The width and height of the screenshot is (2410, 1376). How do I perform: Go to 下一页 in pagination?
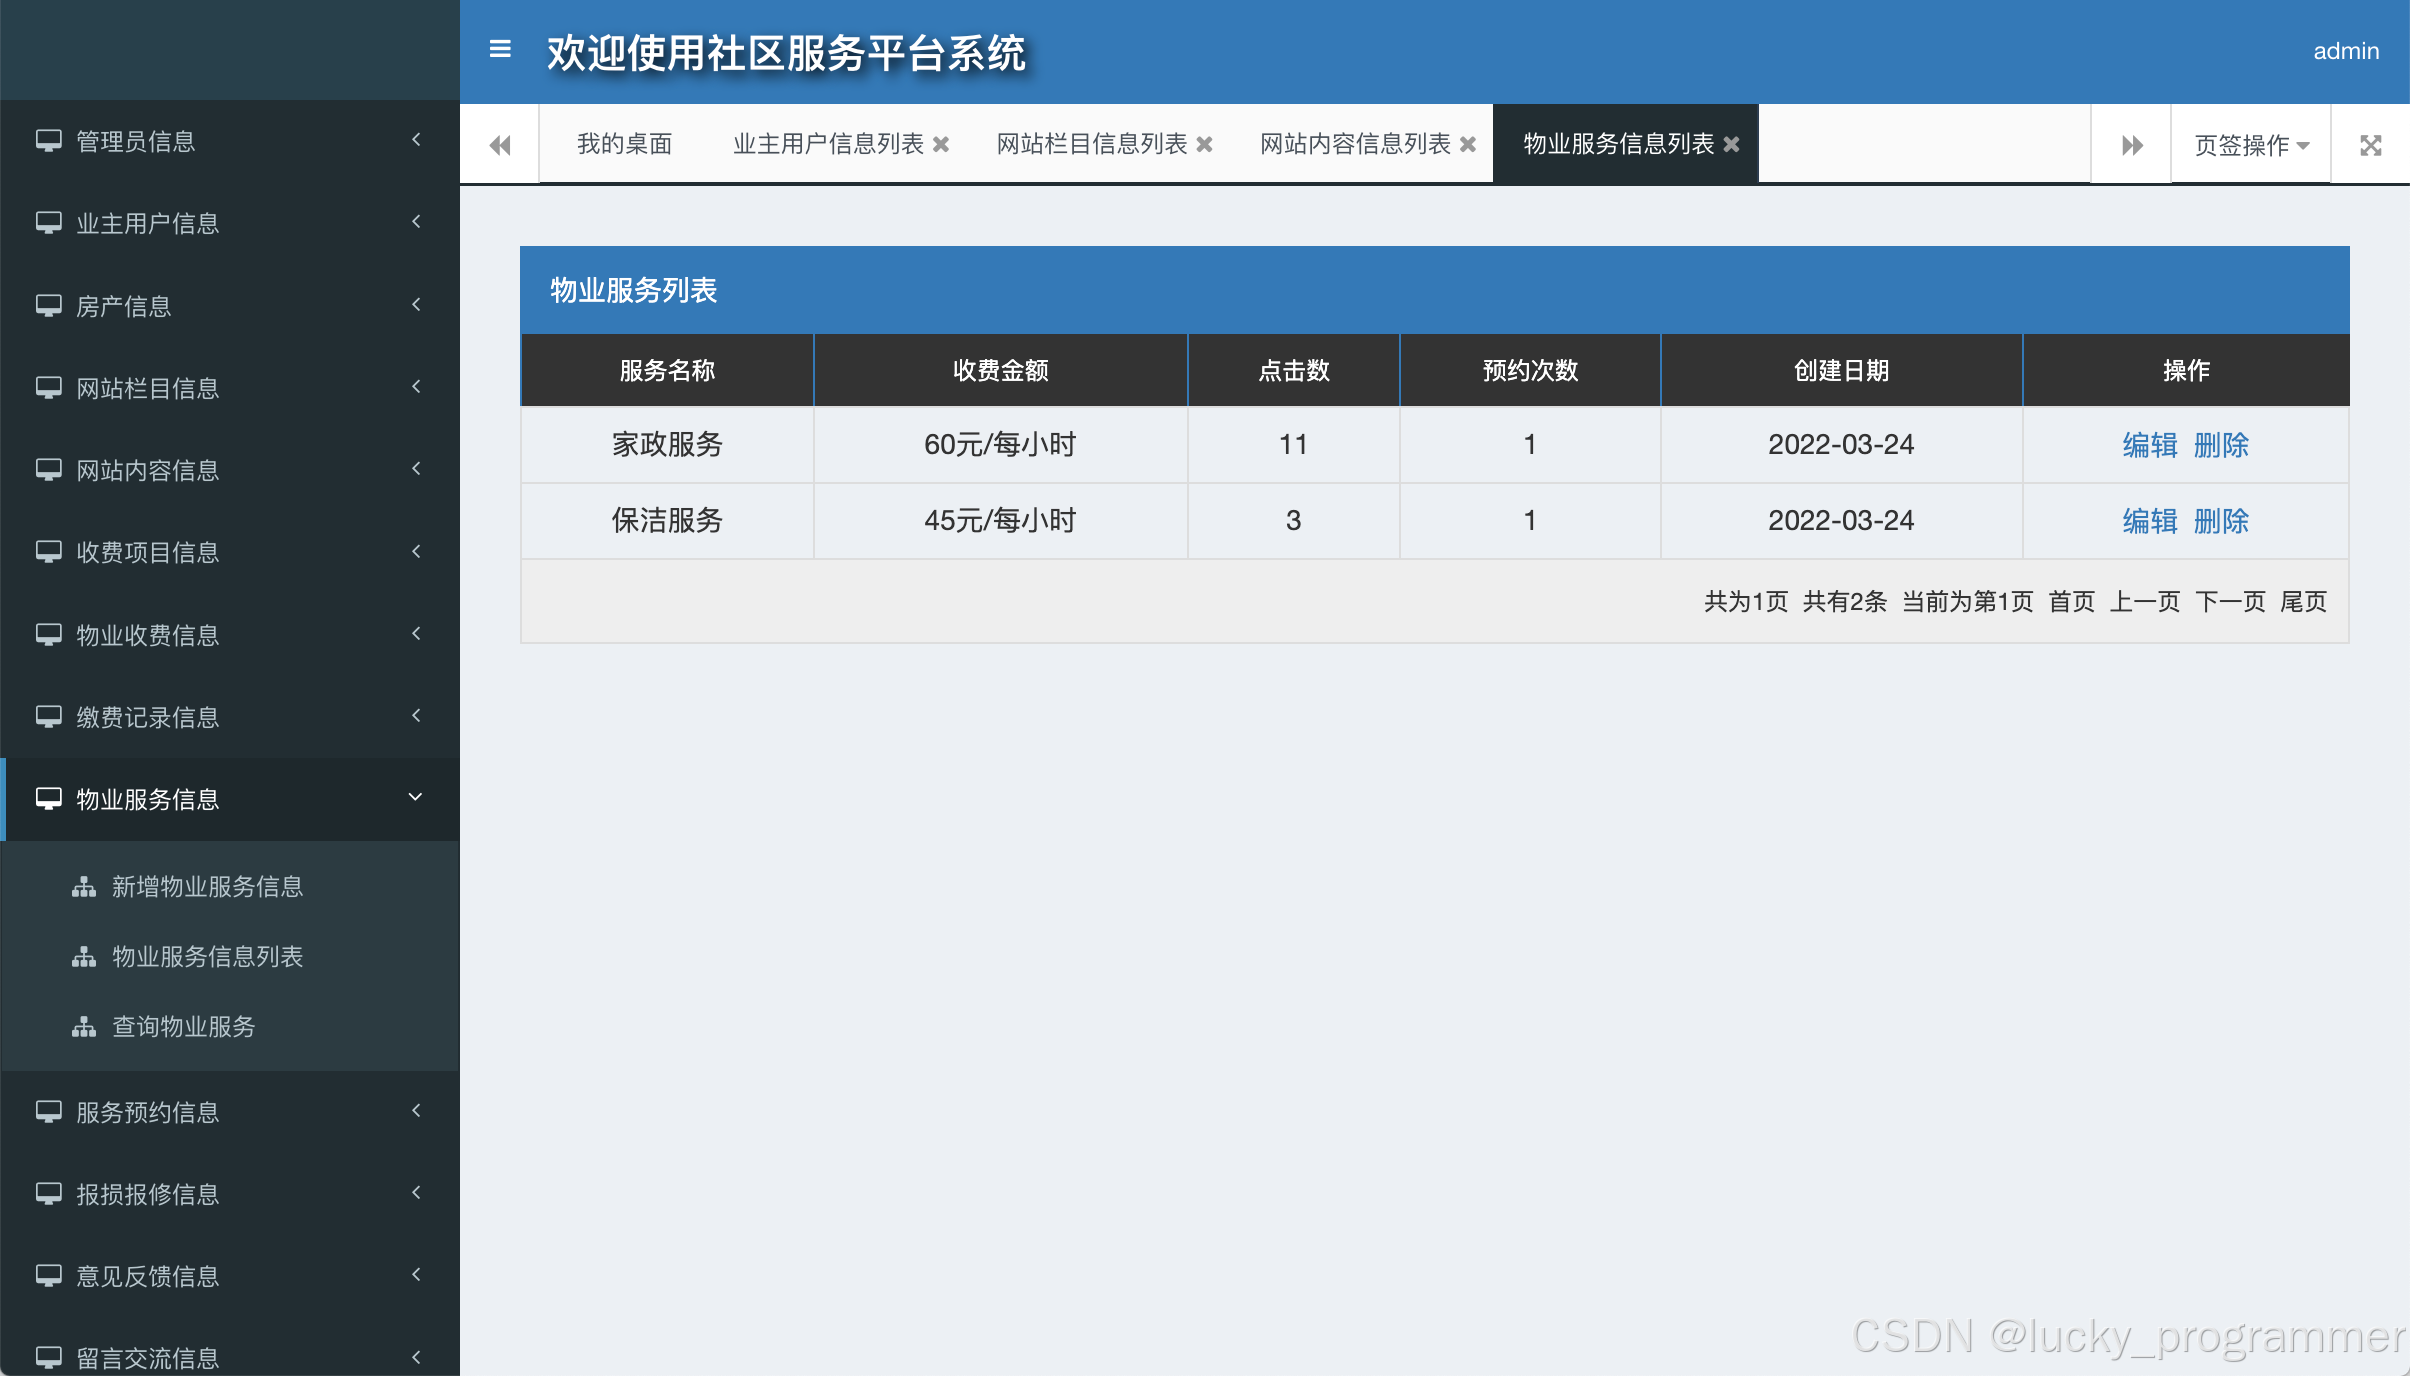[x=2230, y=602]
